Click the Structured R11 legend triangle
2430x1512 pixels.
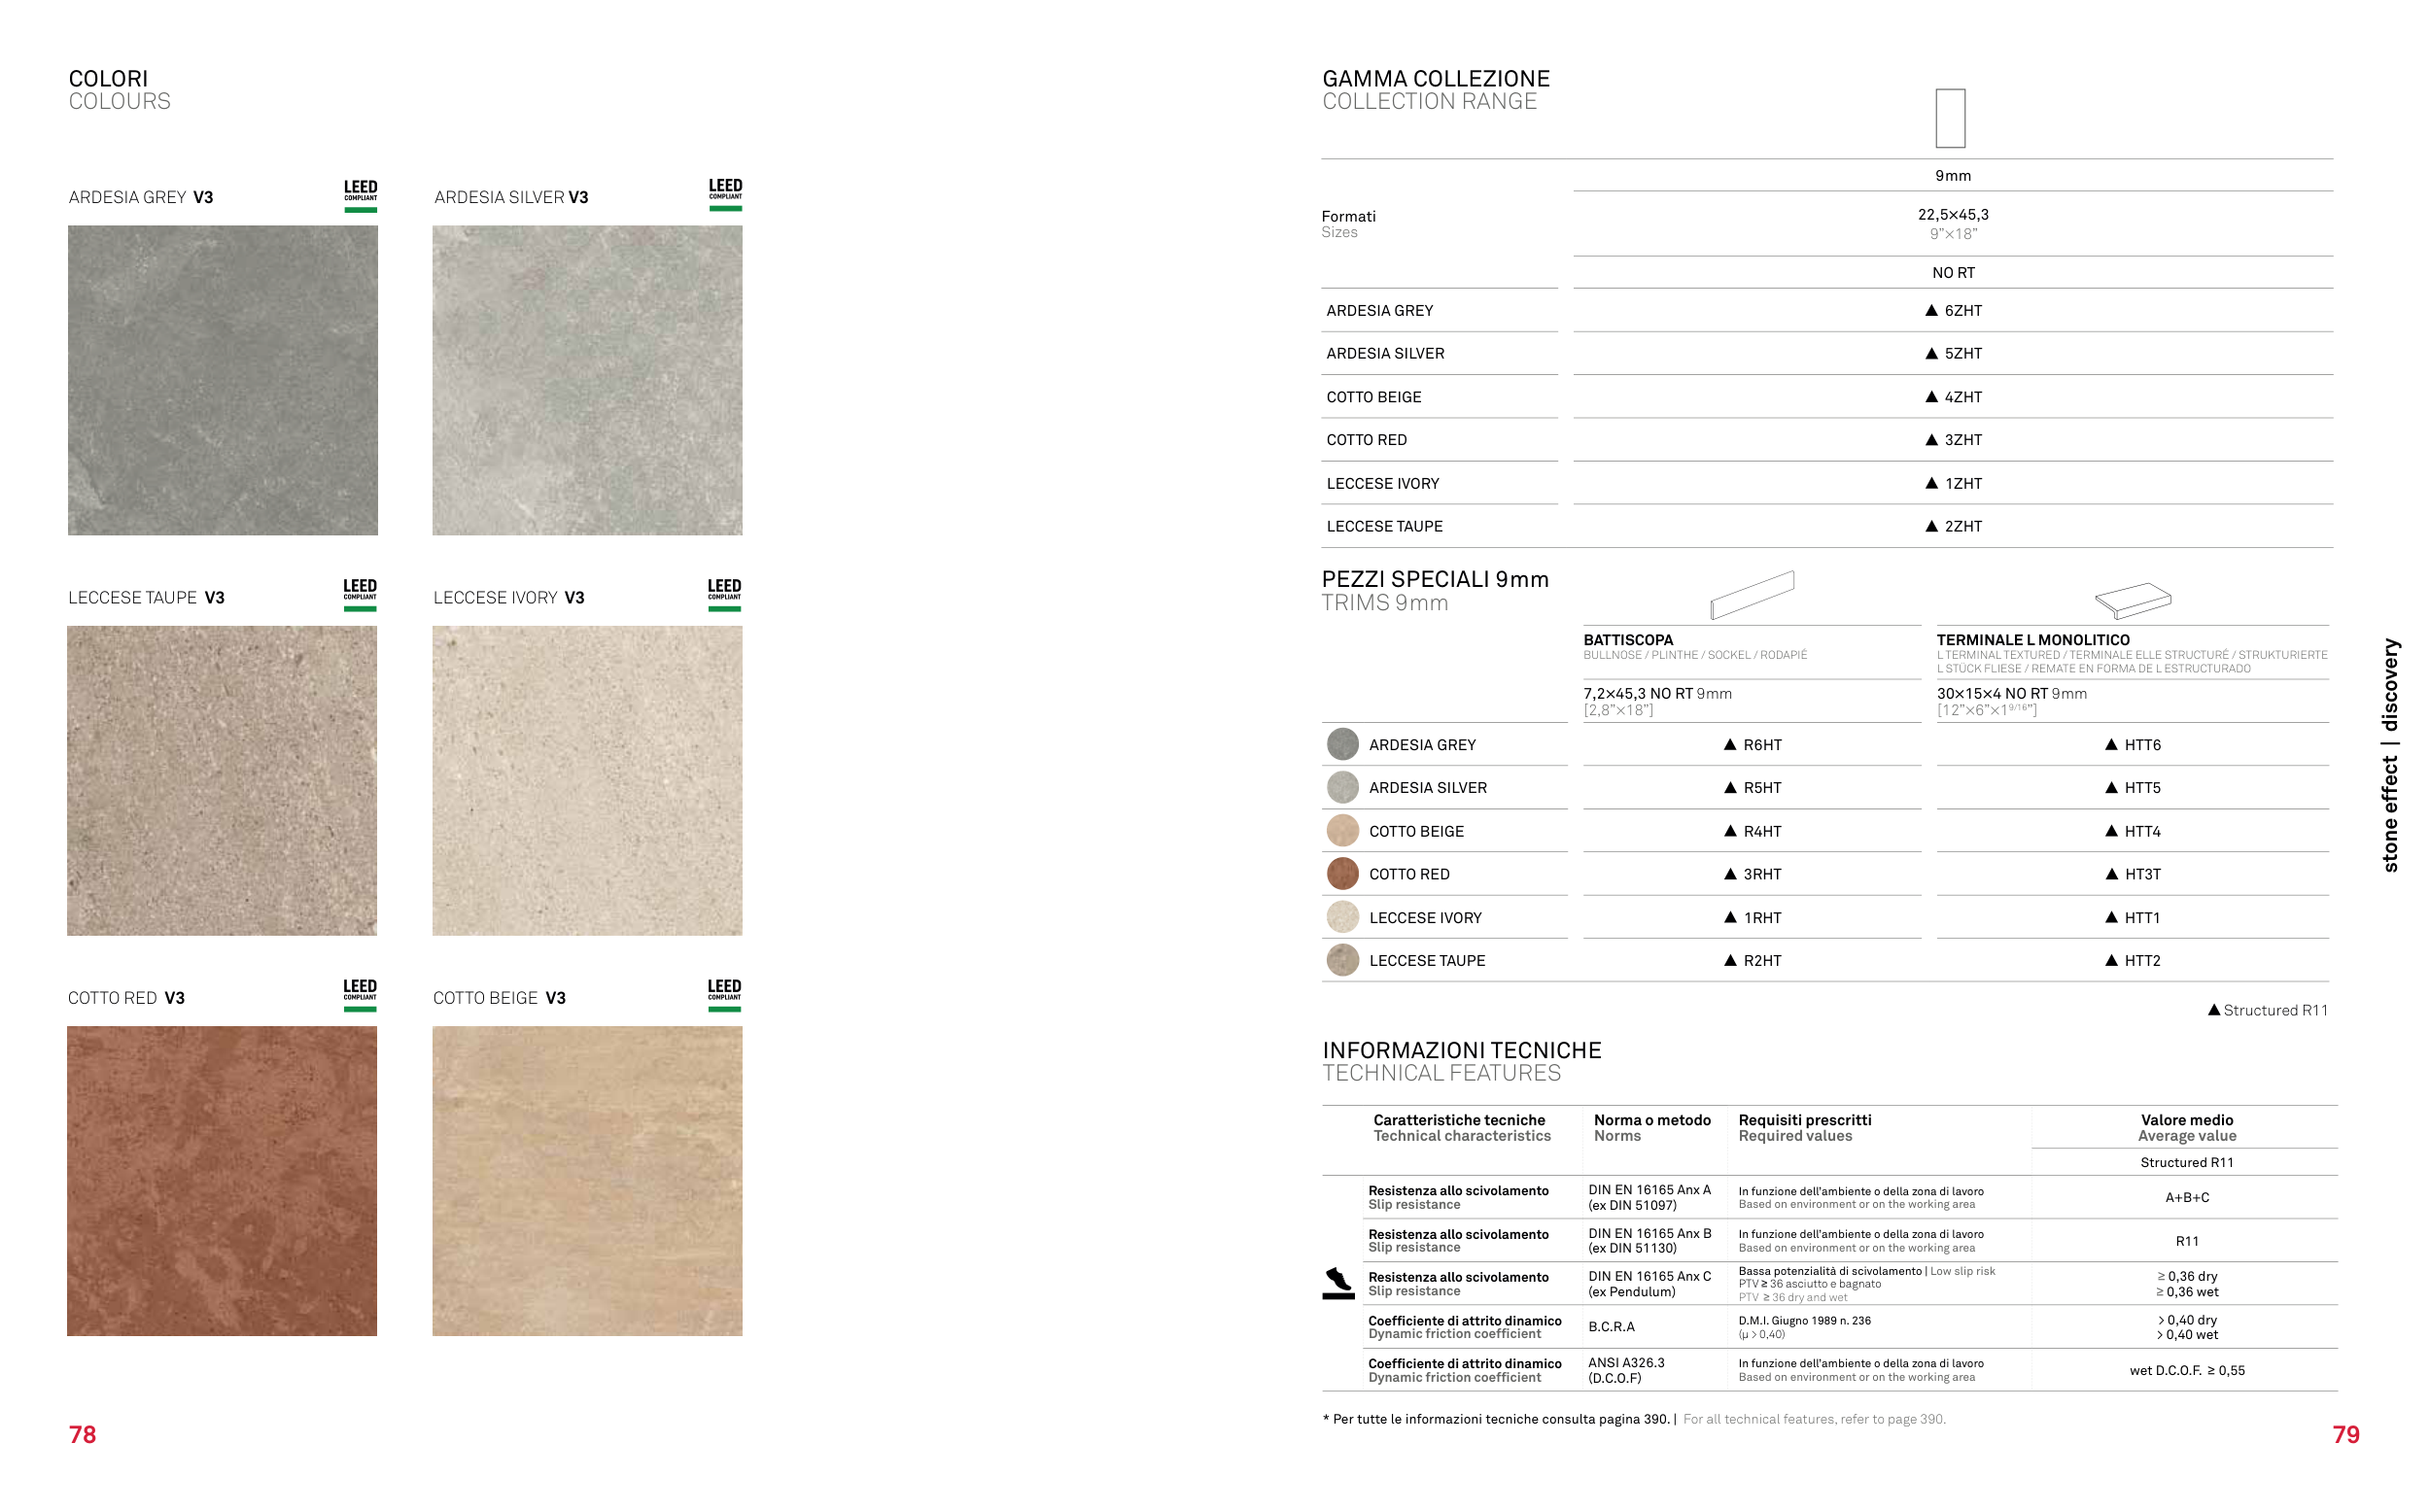tap(2213, 1010)
